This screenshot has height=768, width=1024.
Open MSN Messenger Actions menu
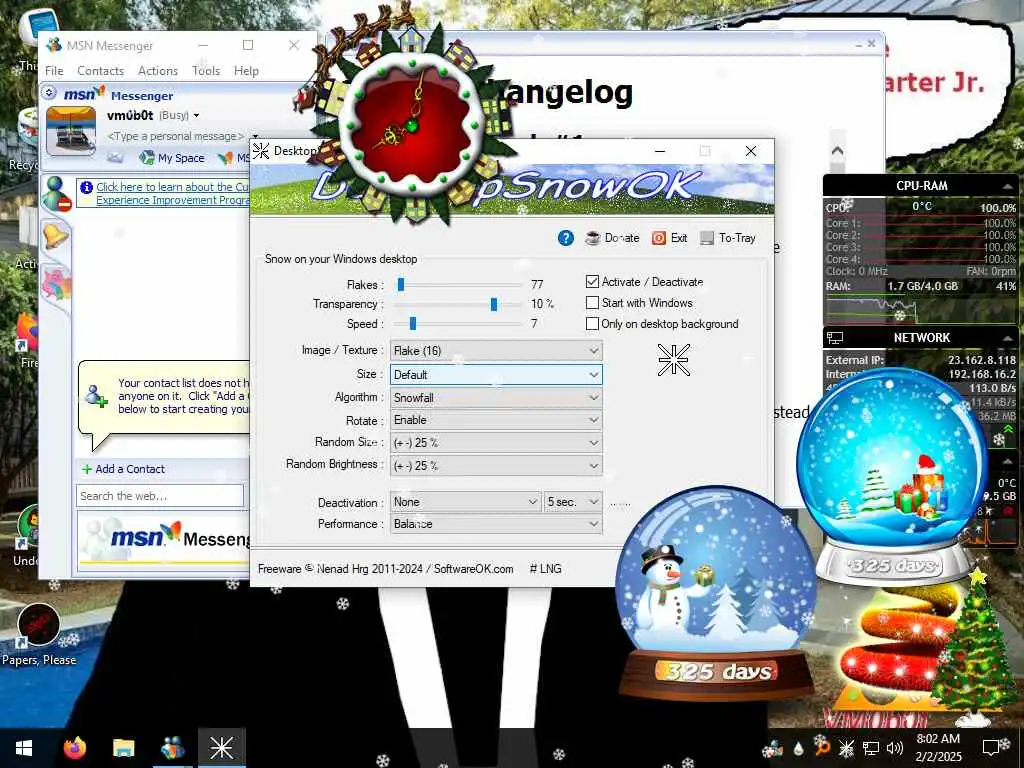coord(158,71)
